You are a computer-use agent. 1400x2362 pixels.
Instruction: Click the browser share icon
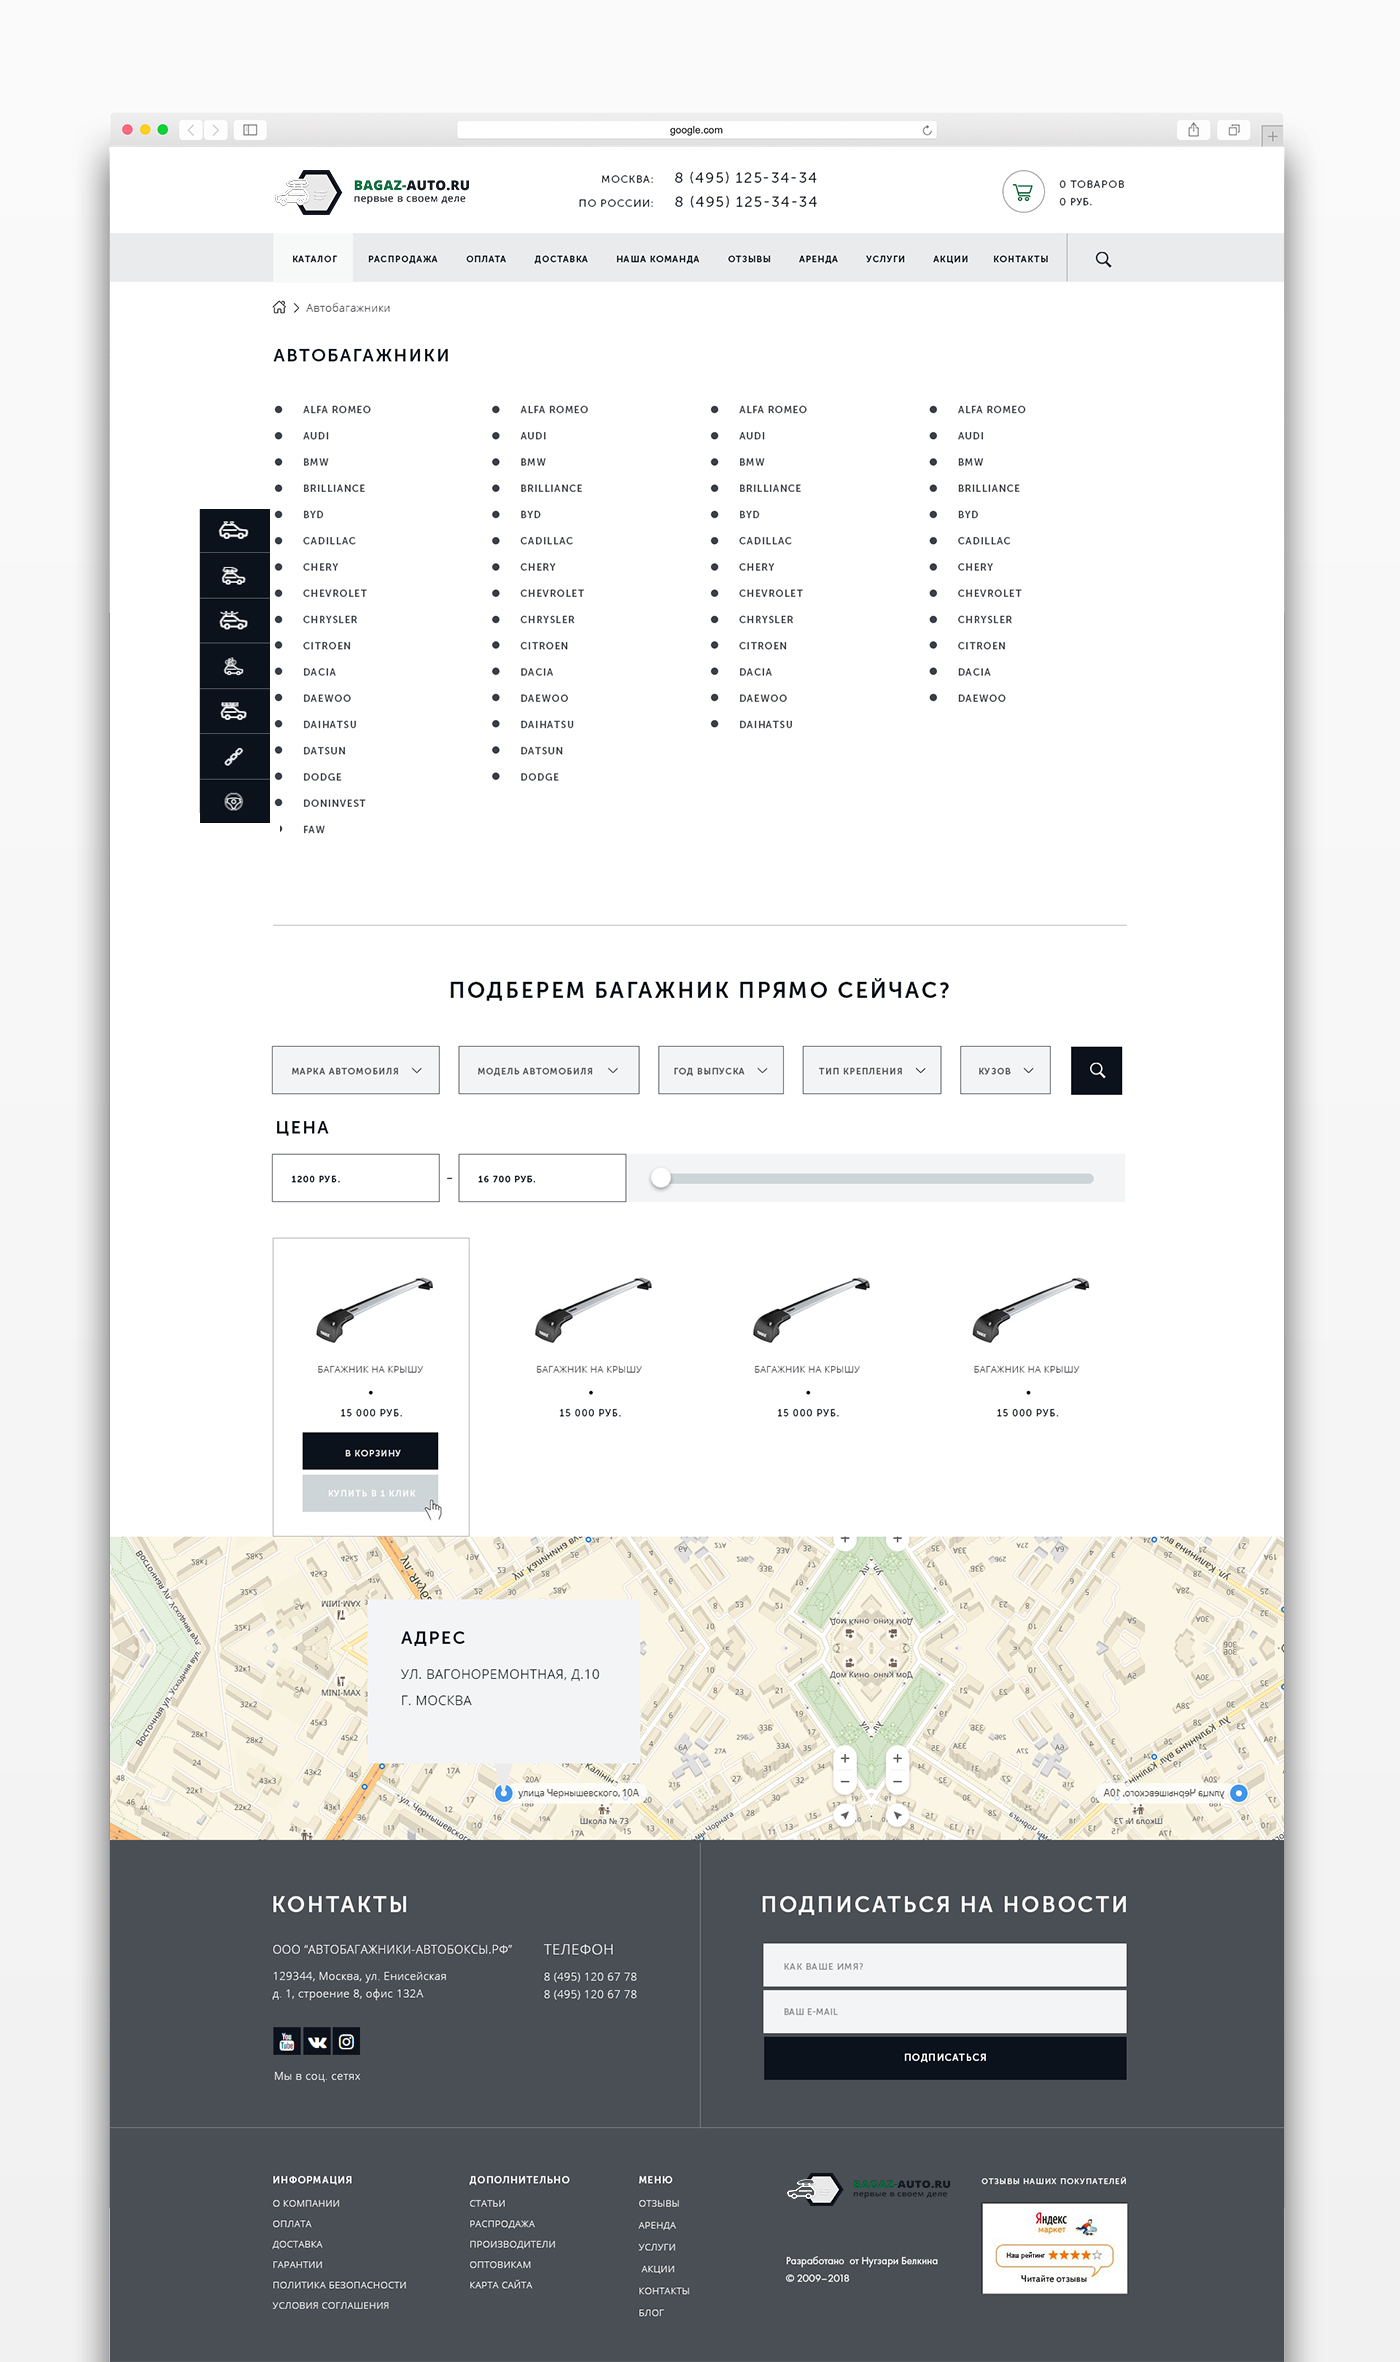pyautogui.click(x=1193, y=130)
